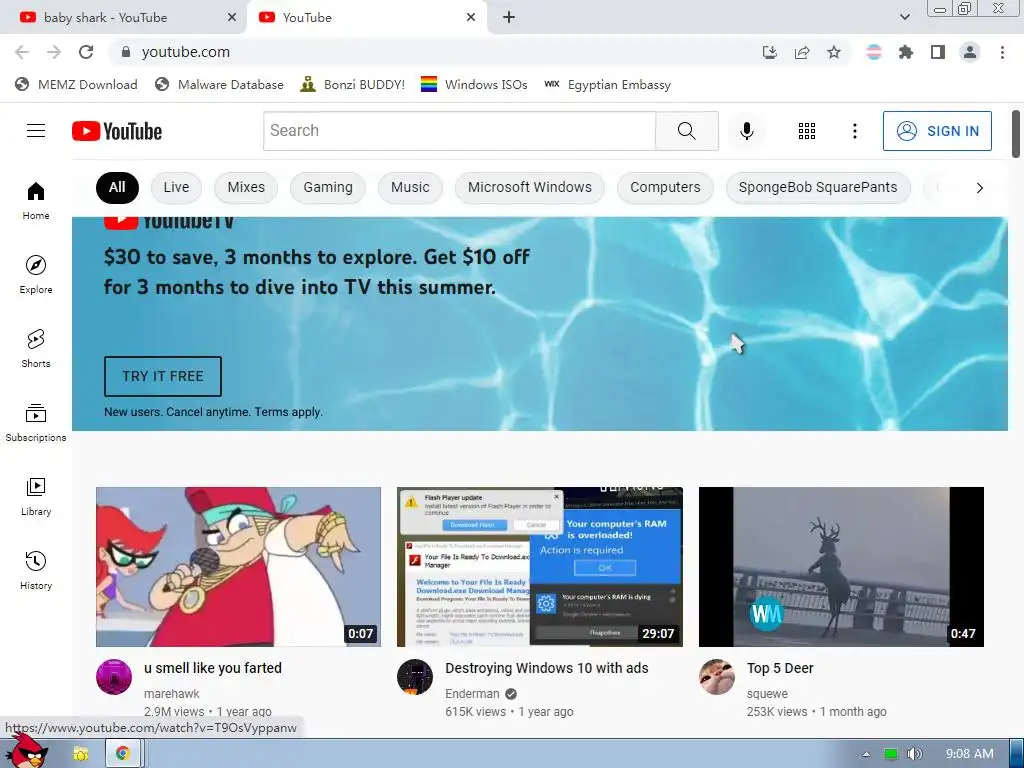Open the YouTube apps grid icon

click(x=807, y=131)
